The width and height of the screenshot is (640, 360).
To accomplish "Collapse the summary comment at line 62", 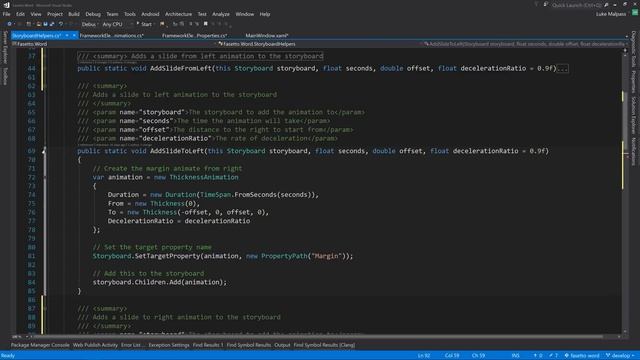I will (44, 86).
